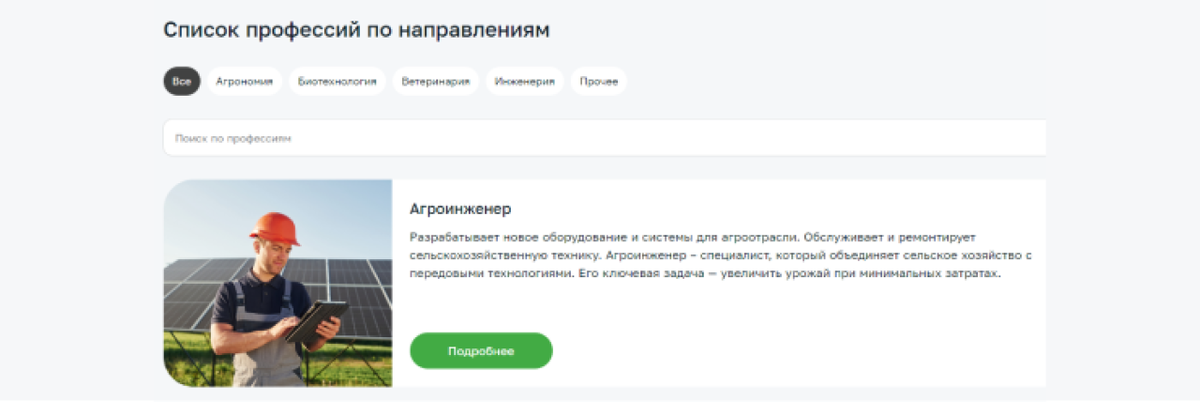Screen dimensions: 1200x402
Task: Click the green "Подробнее" button
Action: click(x=481, y=351)
